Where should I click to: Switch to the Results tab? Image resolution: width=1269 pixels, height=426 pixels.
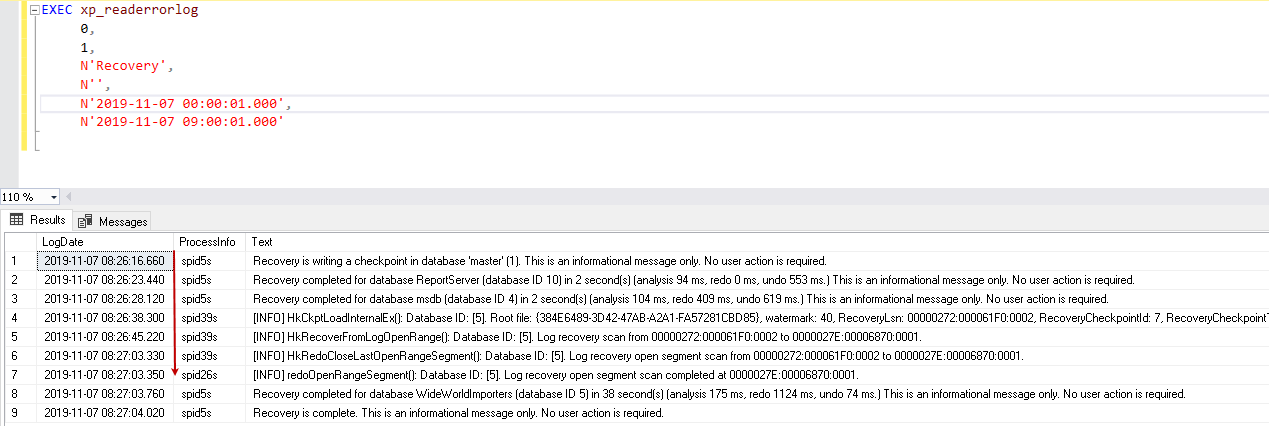(38, 220)
